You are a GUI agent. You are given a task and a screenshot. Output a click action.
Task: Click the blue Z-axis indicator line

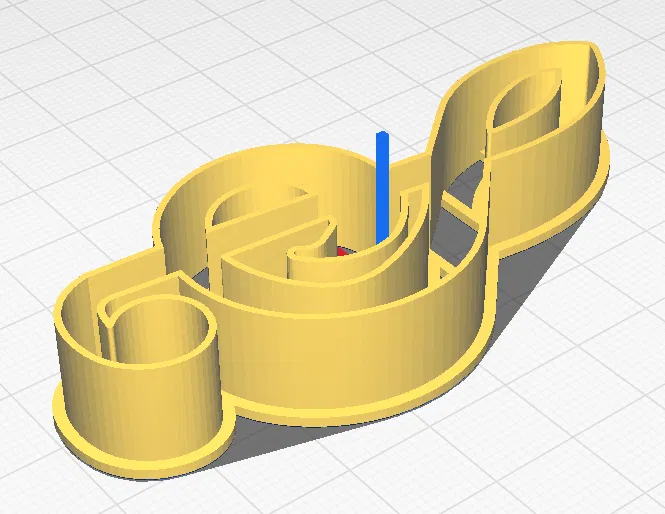[x=382, y=188]
